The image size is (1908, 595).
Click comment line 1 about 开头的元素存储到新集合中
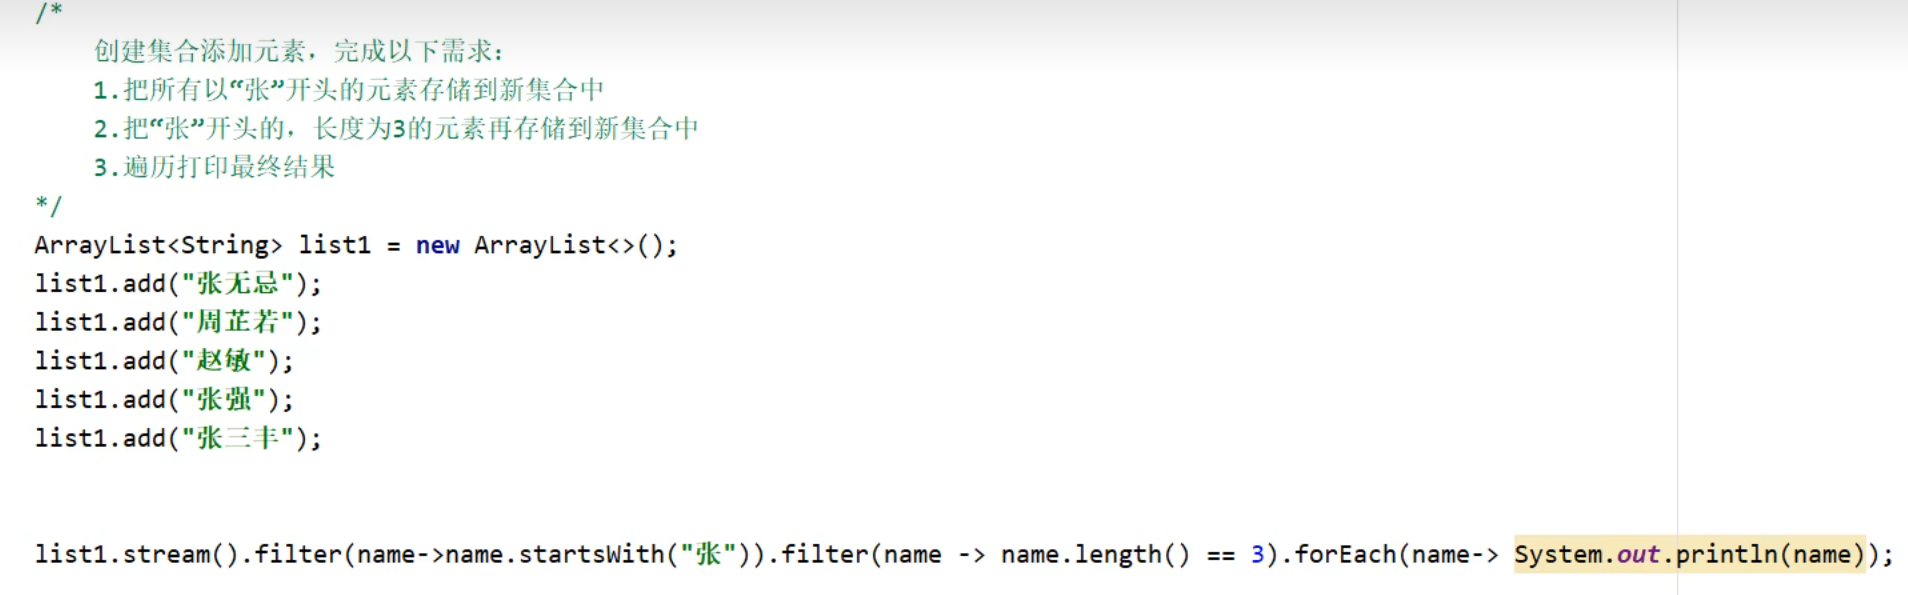348,90
